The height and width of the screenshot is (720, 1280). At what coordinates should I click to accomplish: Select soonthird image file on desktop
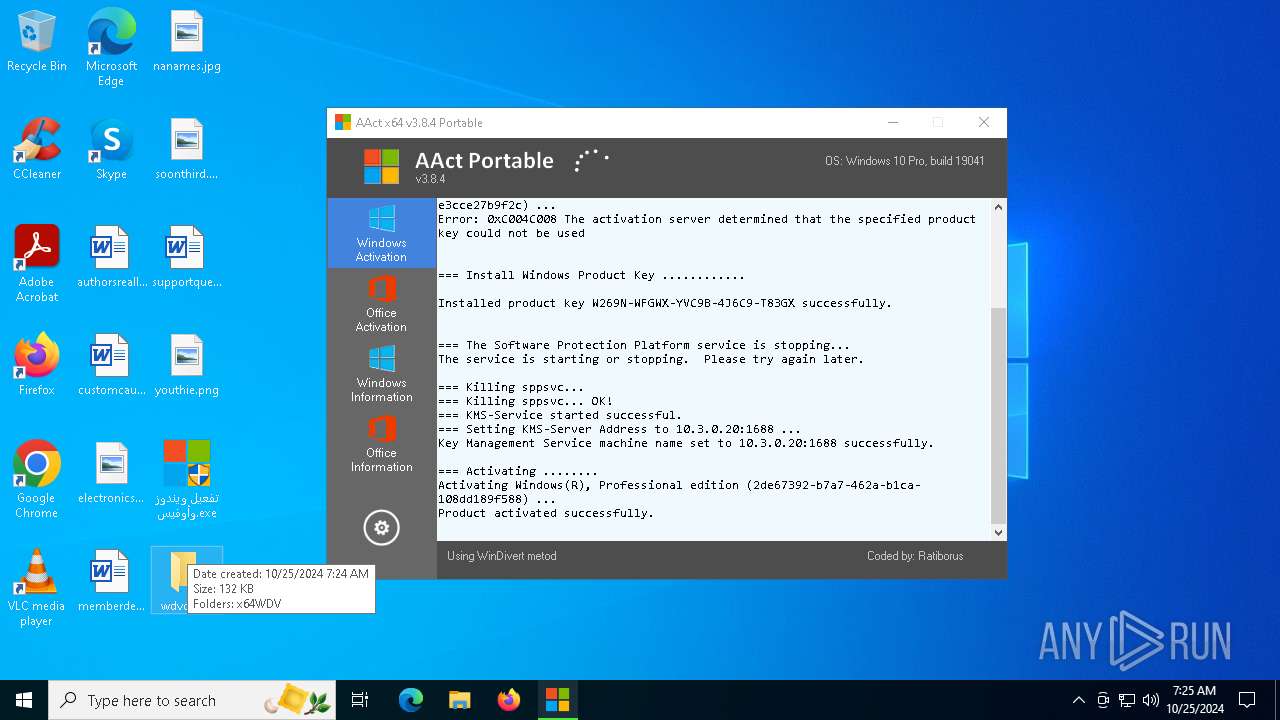187,150
